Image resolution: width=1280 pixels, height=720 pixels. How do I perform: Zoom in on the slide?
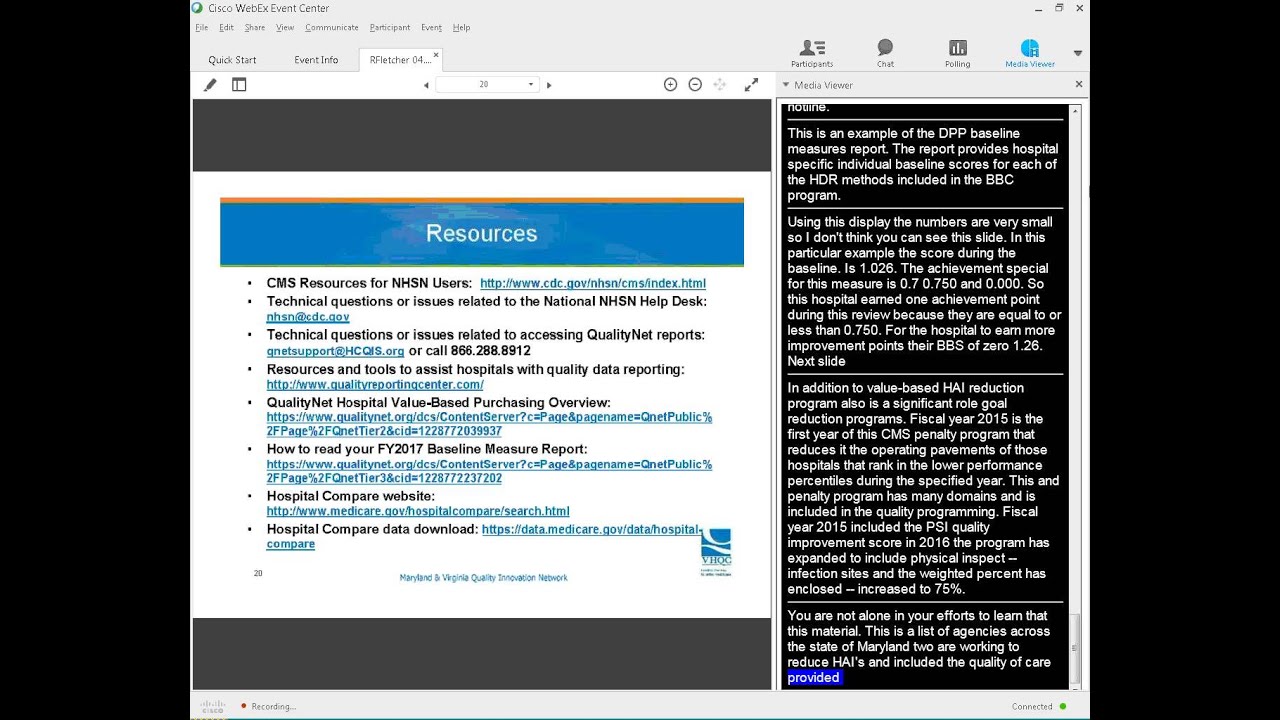(x=670, y=85)
